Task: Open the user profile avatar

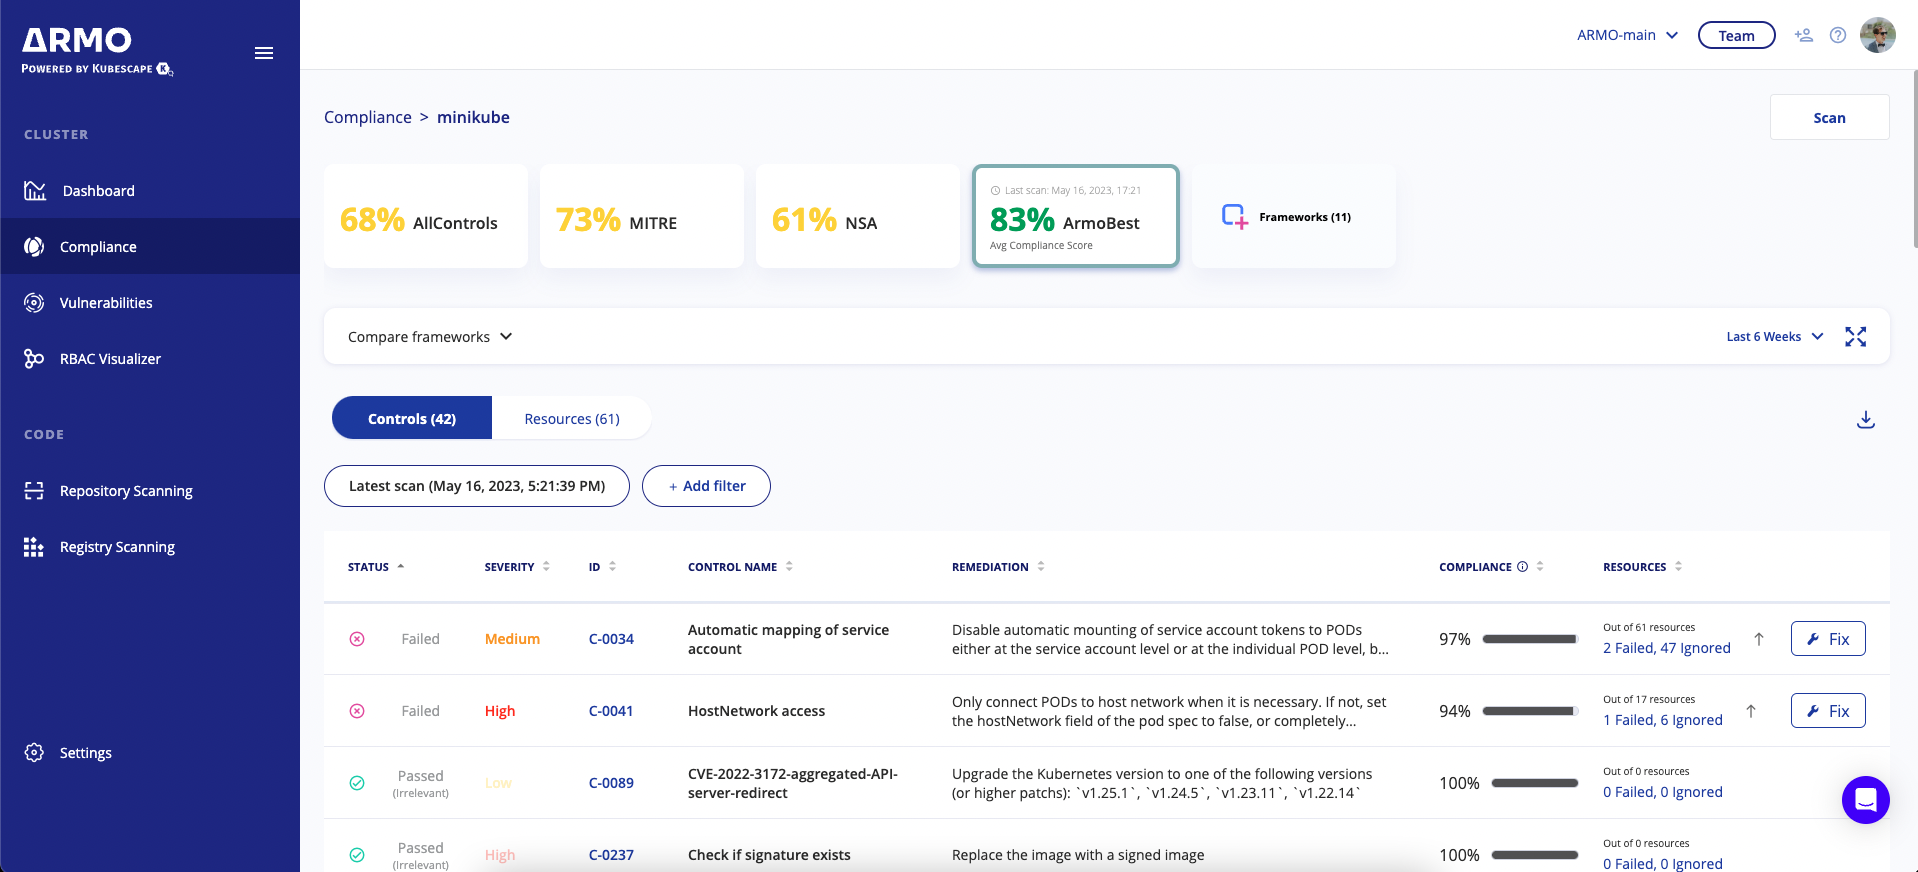Action: pos(1877,35)
